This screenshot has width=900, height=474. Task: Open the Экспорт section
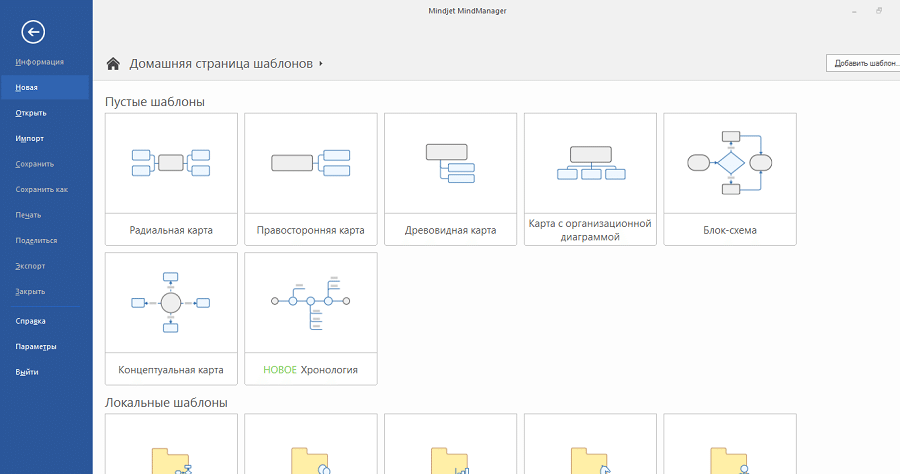tap(30, 266)
